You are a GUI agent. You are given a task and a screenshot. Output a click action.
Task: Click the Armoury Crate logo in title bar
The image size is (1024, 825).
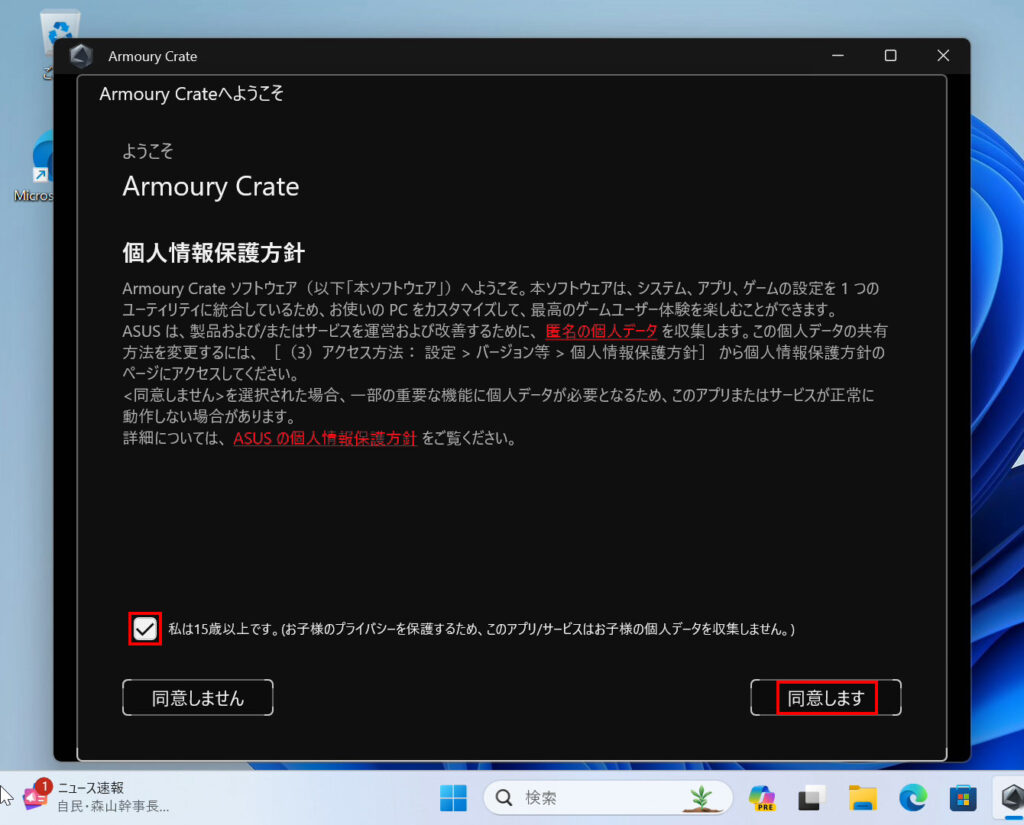pyautogui.click(x=82, y=56)
